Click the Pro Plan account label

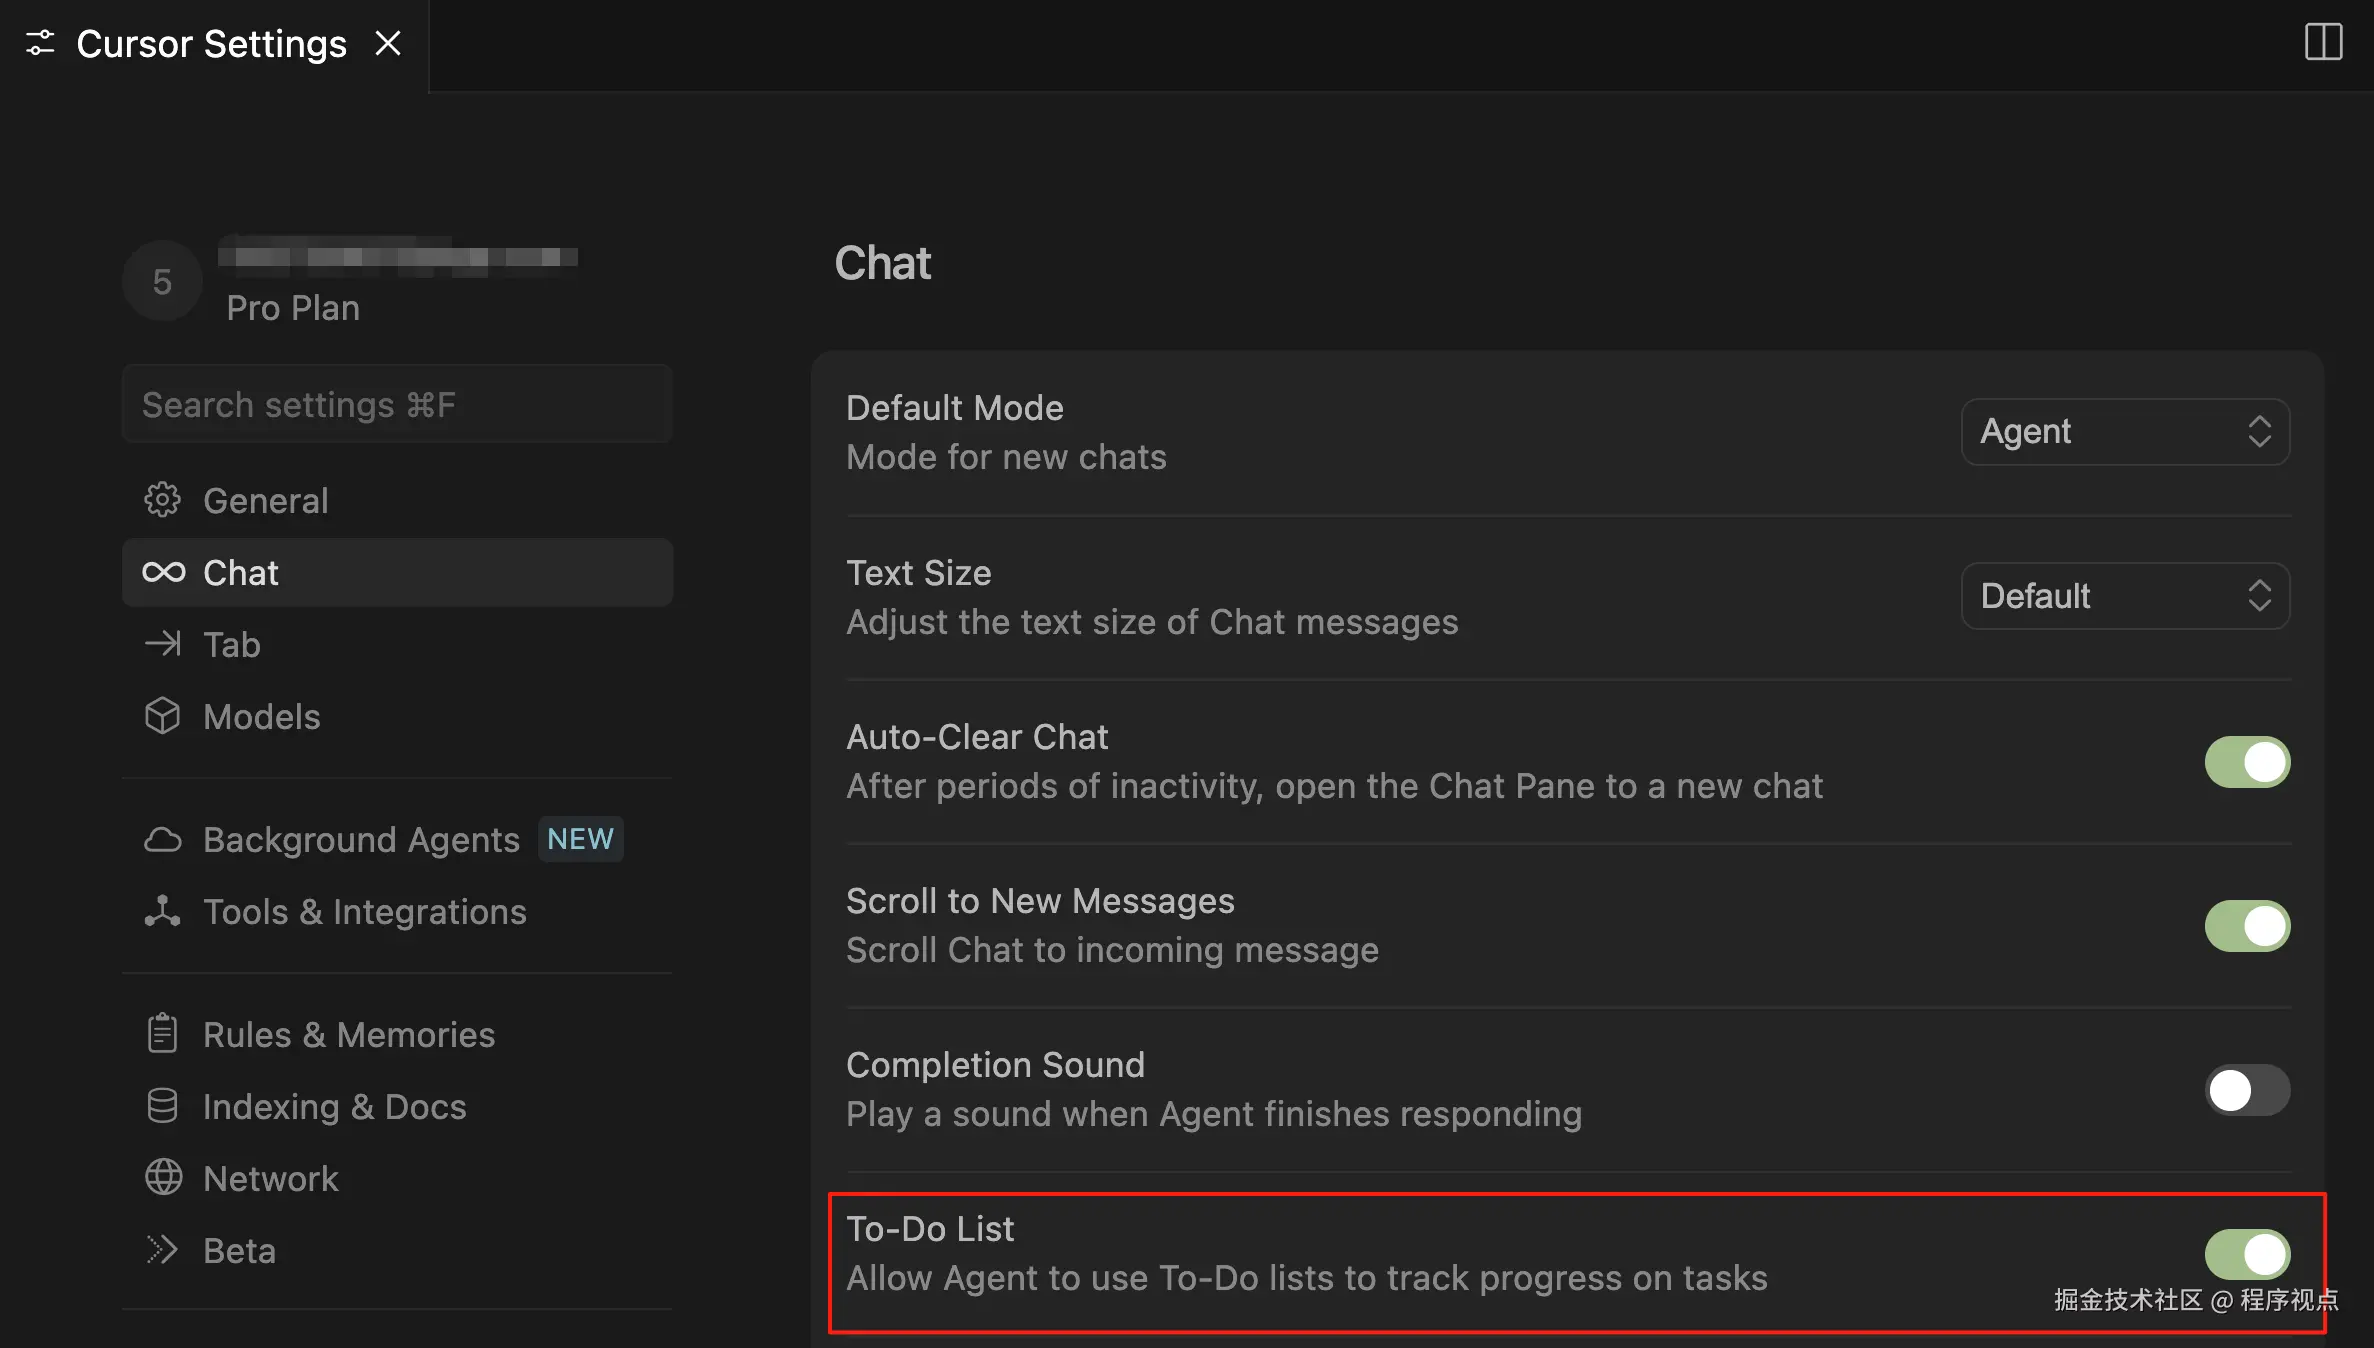[x=293, y=308]
